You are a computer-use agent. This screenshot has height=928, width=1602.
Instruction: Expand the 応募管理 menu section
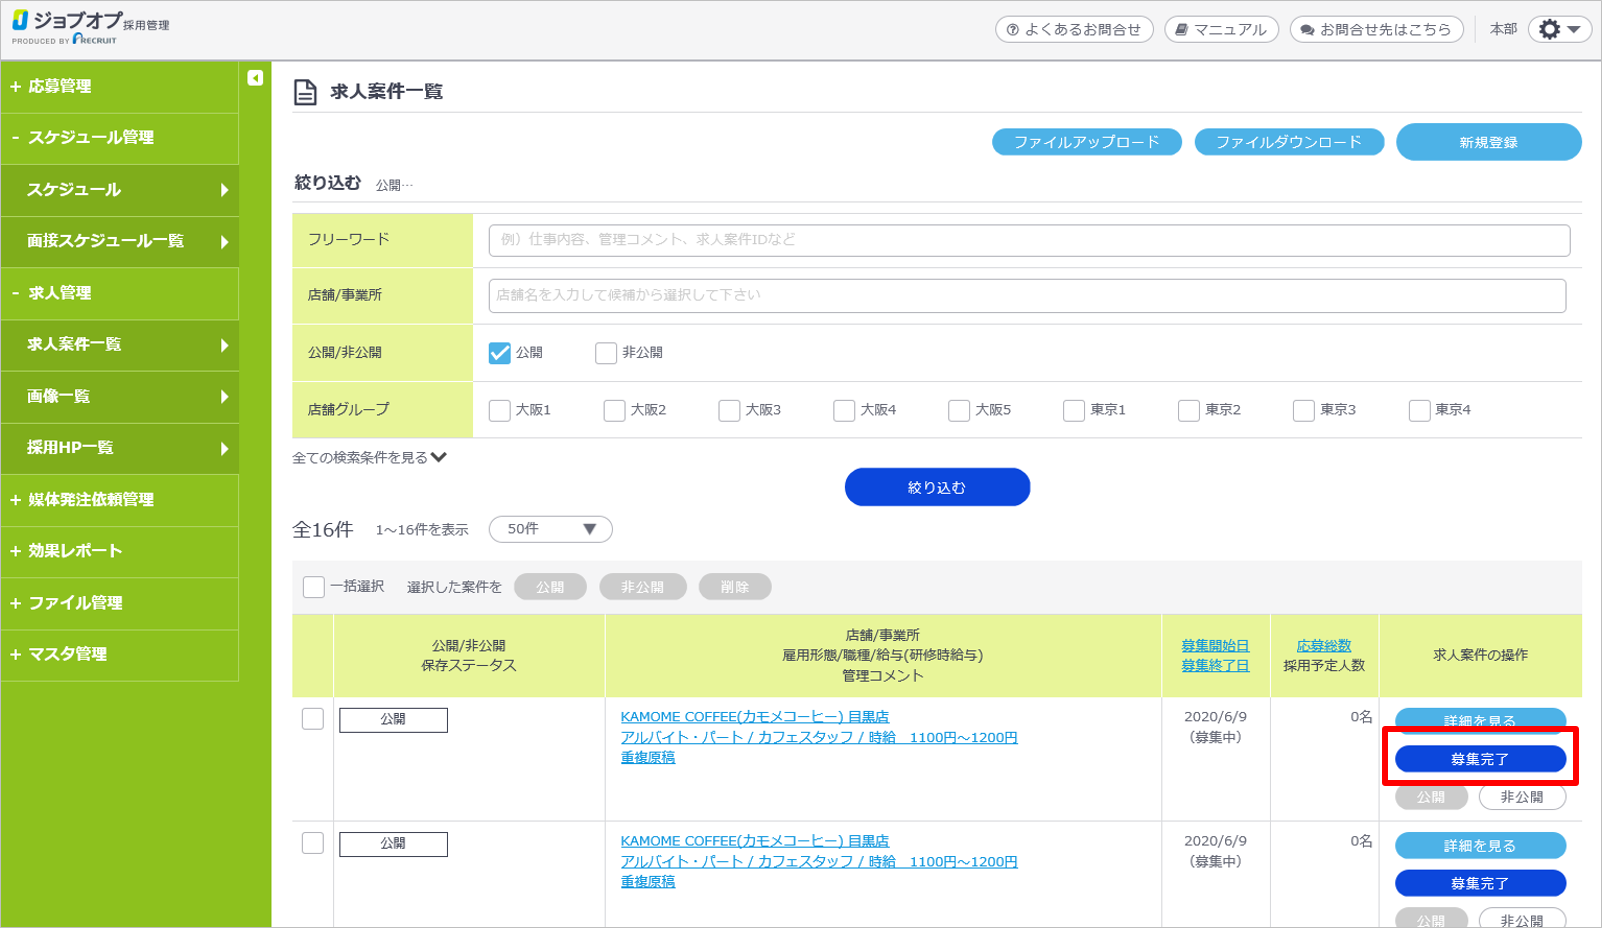tap(60, 87)
